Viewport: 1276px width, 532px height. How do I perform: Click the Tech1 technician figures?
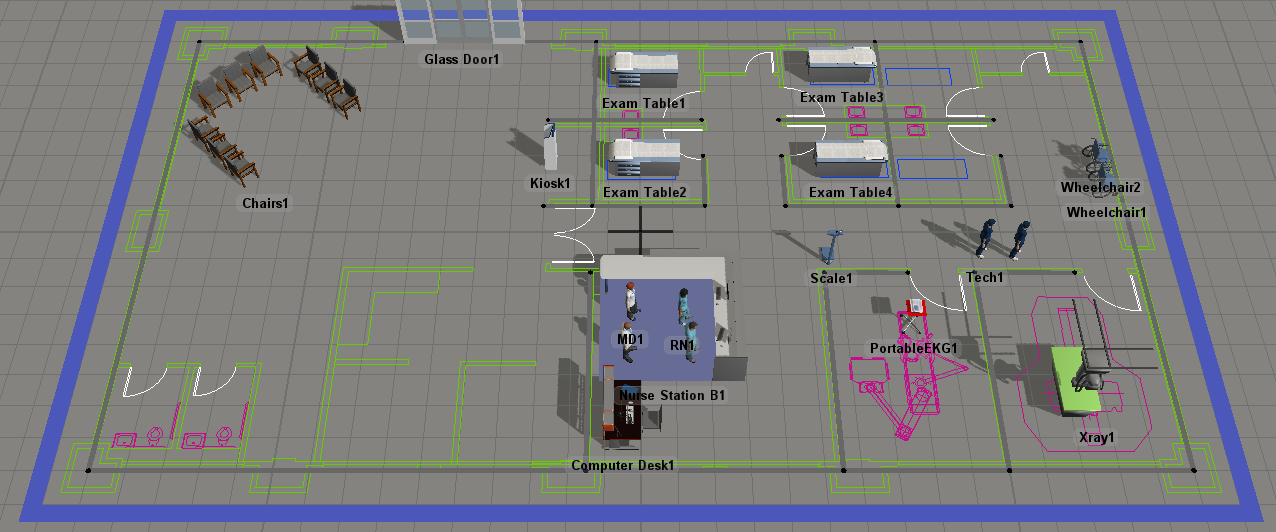tap(1003, 240)
